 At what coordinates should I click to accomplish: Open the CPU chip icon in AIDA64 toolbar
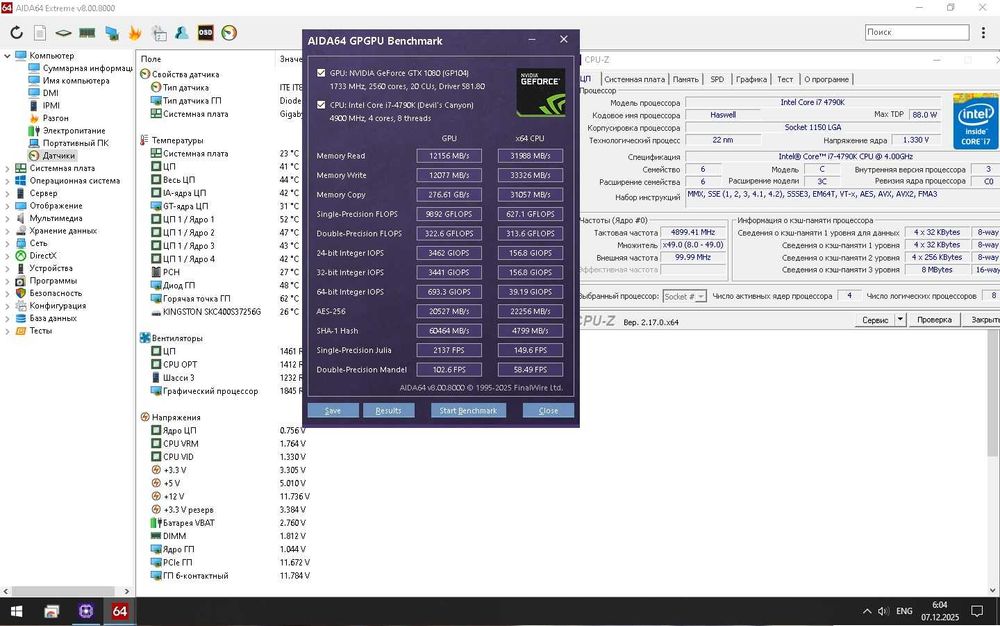63,33
